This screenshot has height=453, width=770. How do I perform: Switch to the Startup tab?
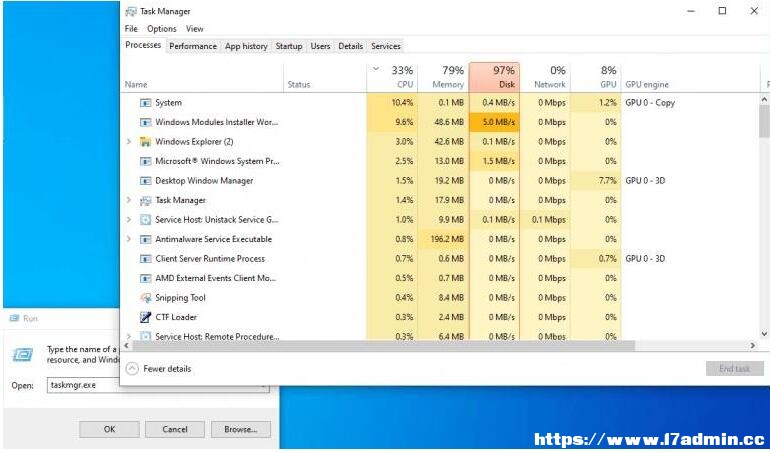click(289, 46)
